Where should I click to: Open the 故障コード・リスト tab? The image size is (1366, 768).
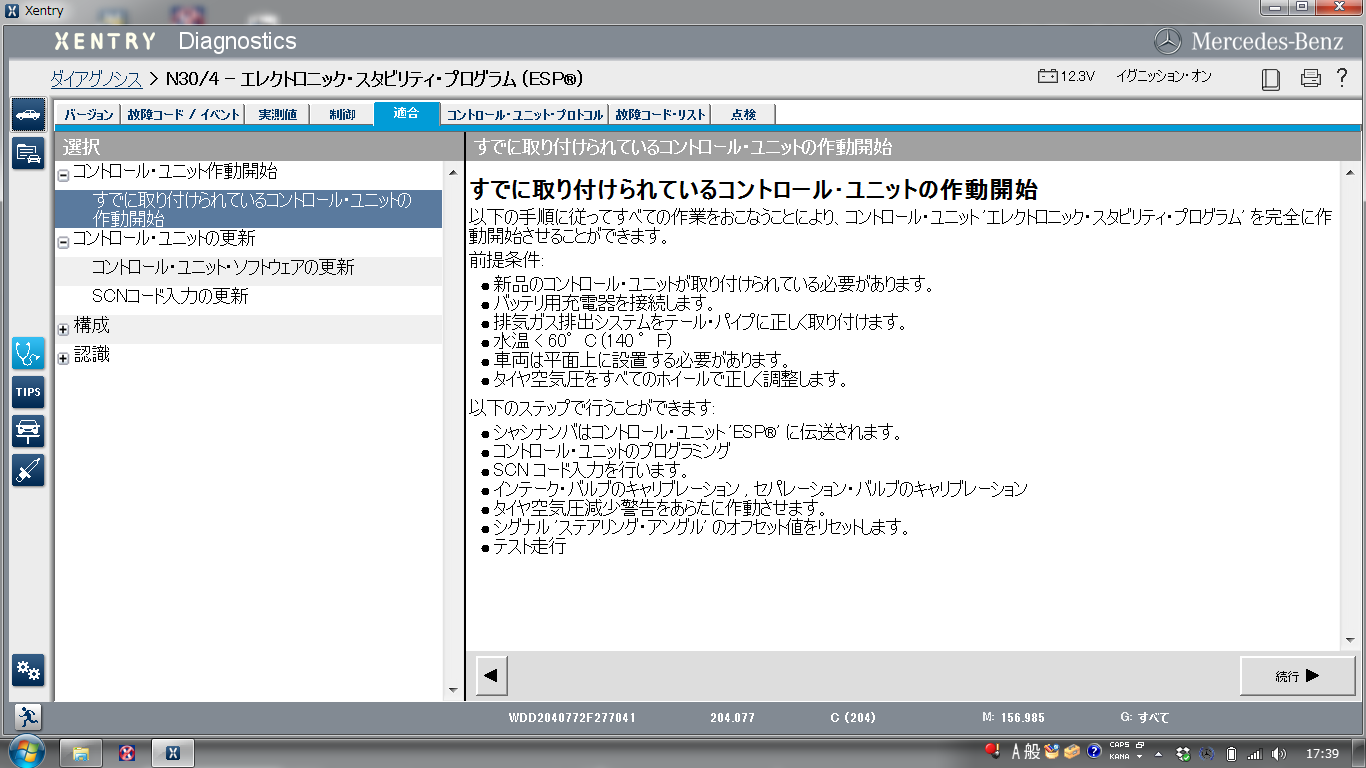661,115
